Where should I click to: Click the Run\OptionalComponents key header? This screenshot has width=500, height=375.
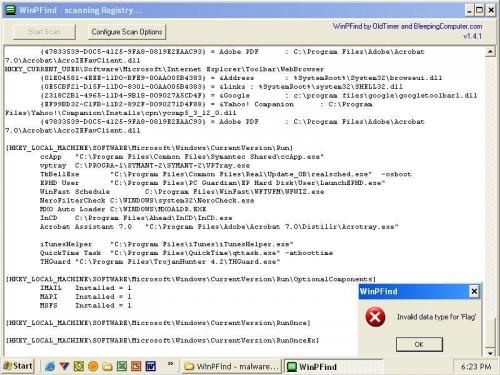191,279
